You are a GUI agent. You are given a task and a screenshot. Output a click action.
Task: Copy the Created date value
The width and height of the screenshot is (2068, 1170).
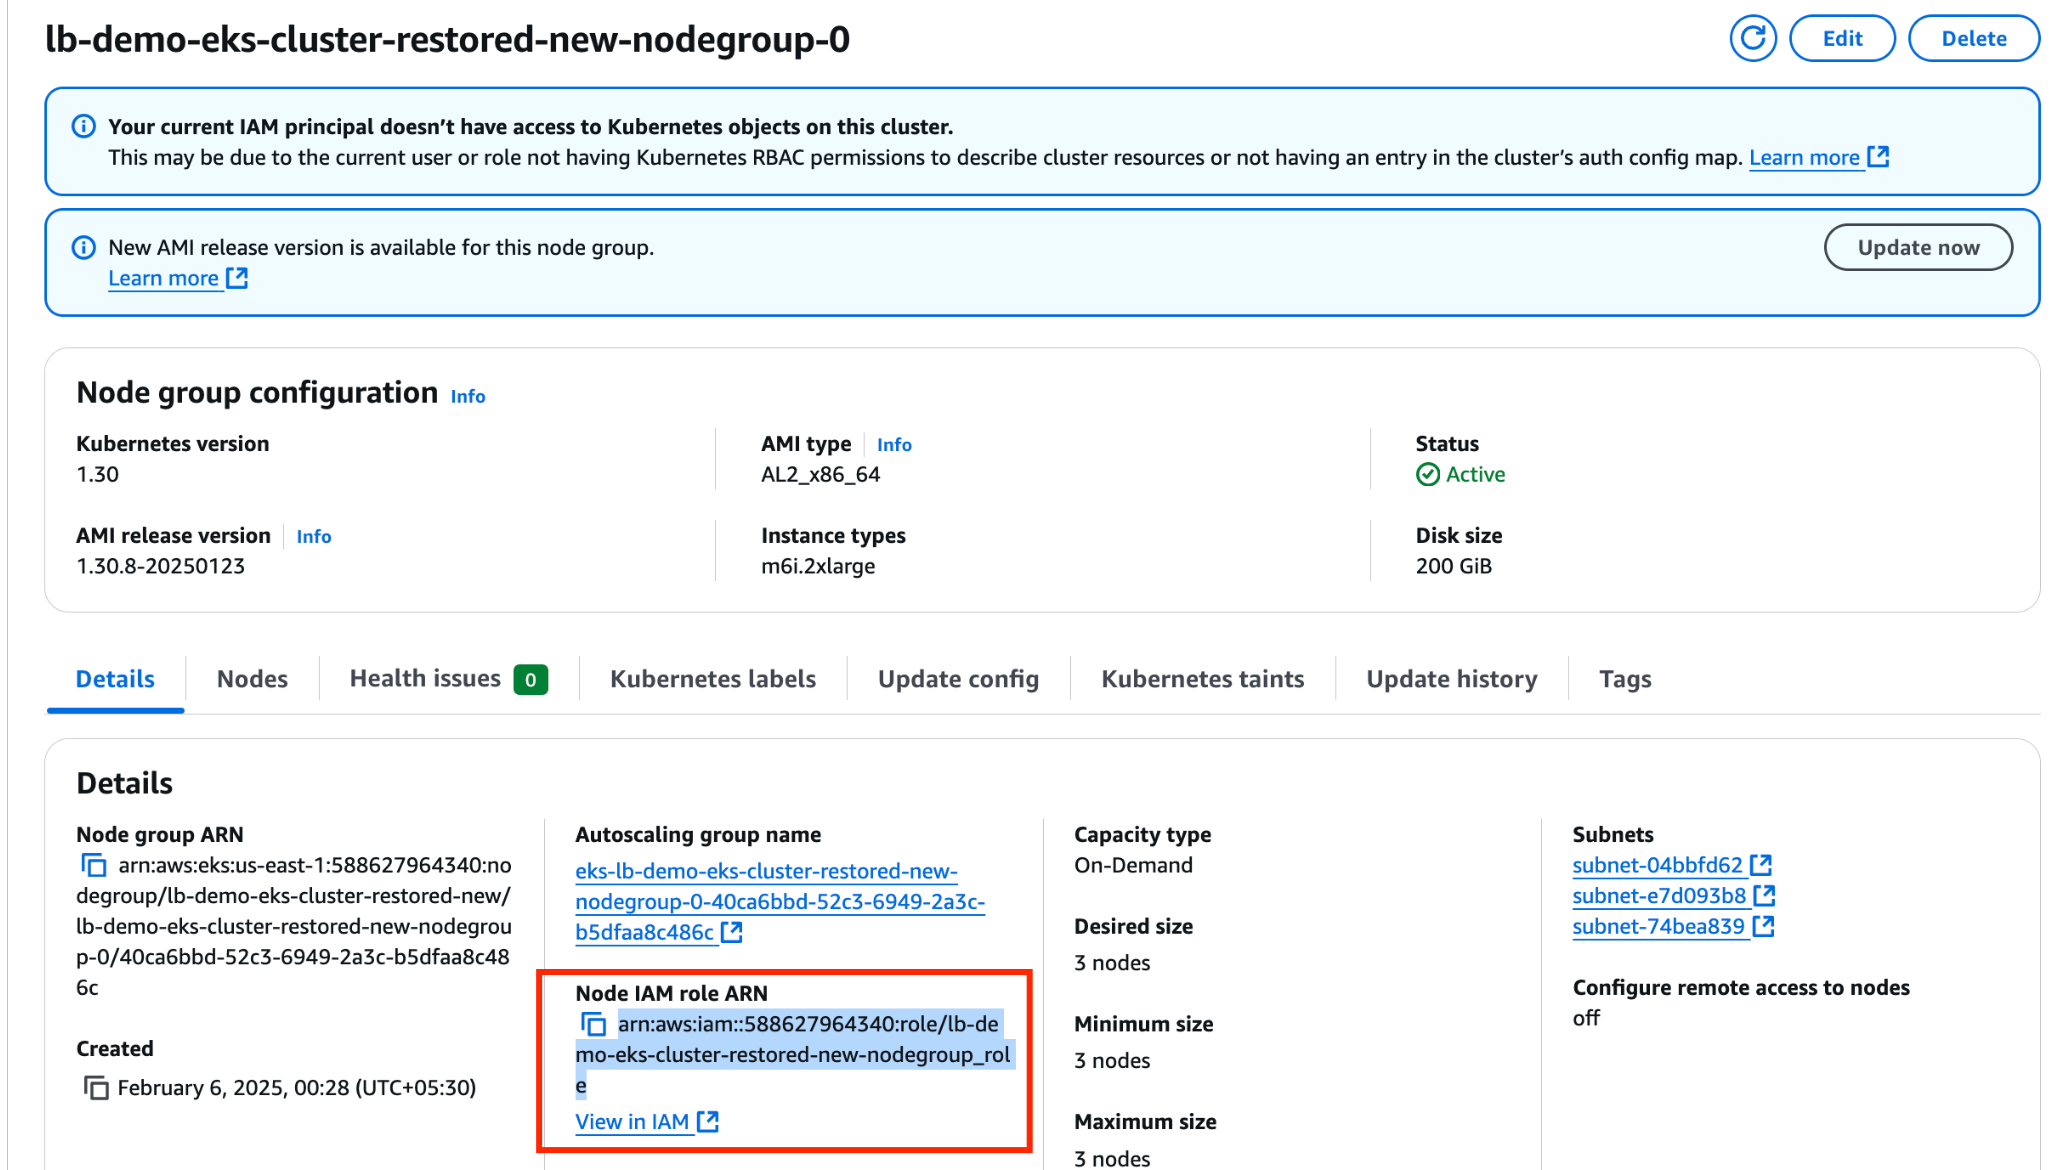(x=96, y=1088)
